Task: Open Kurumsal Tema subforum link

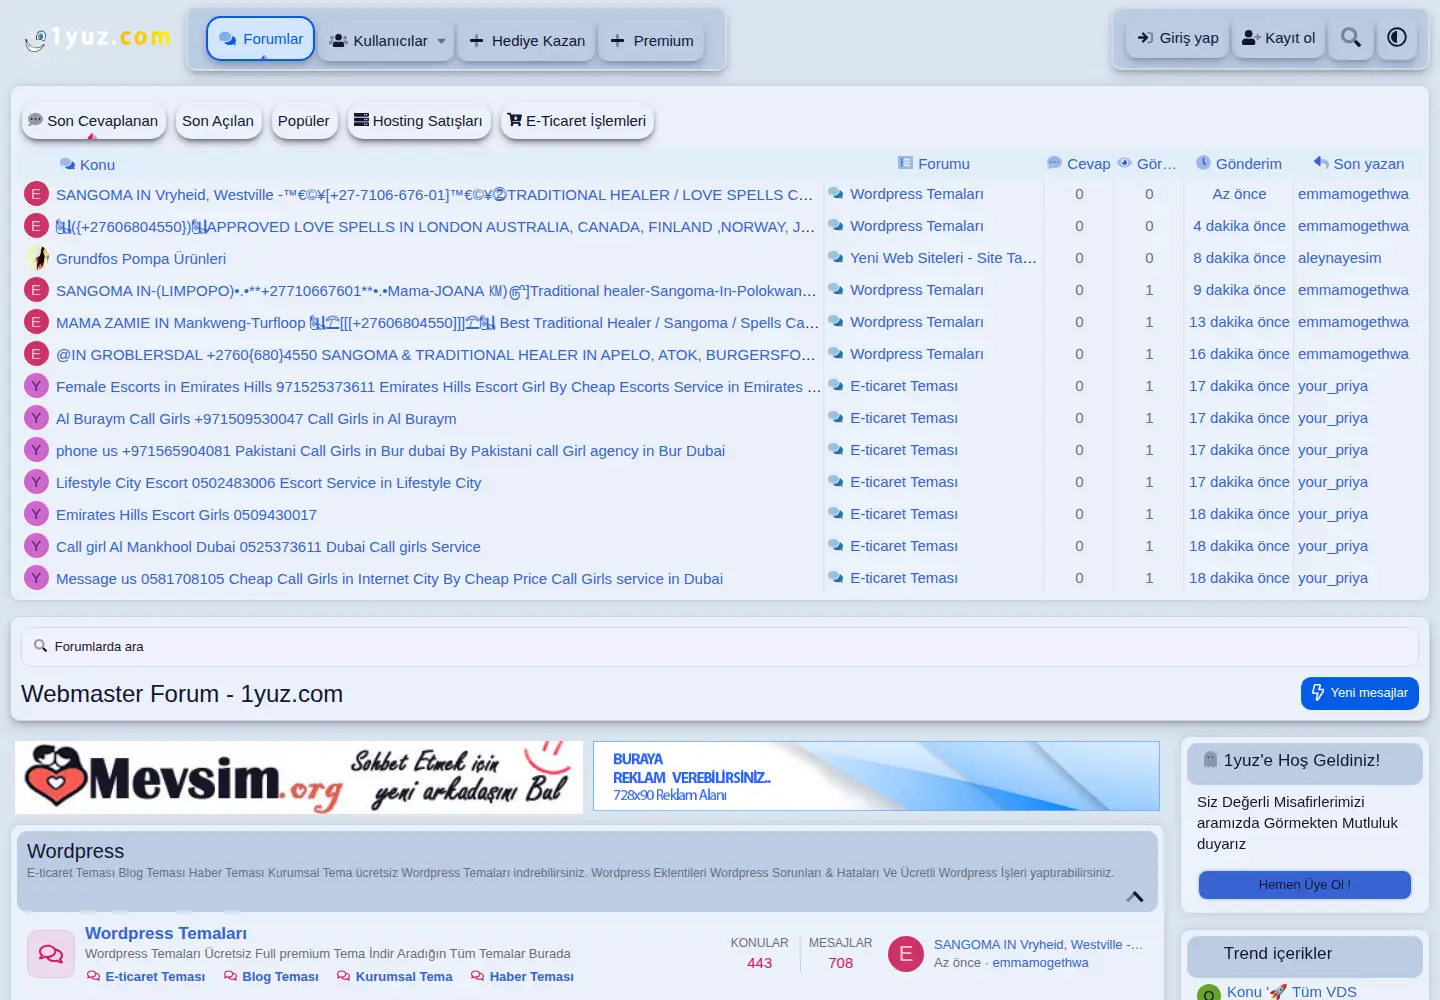Action: 404,977
